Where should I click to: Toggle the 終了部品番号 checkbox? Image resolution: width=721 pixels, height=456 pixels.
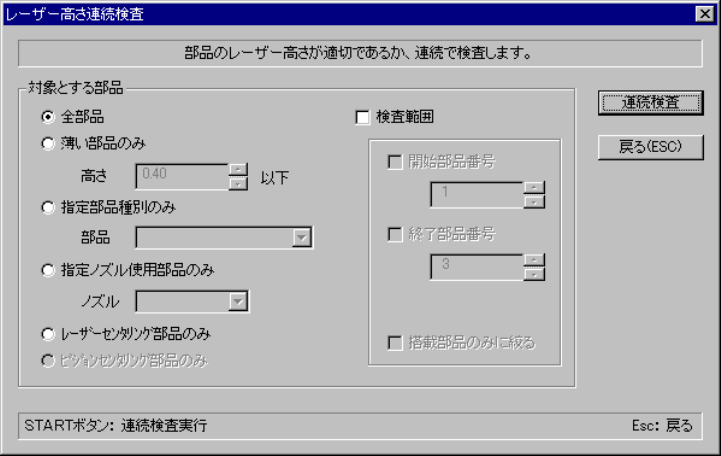click(395, 234)
